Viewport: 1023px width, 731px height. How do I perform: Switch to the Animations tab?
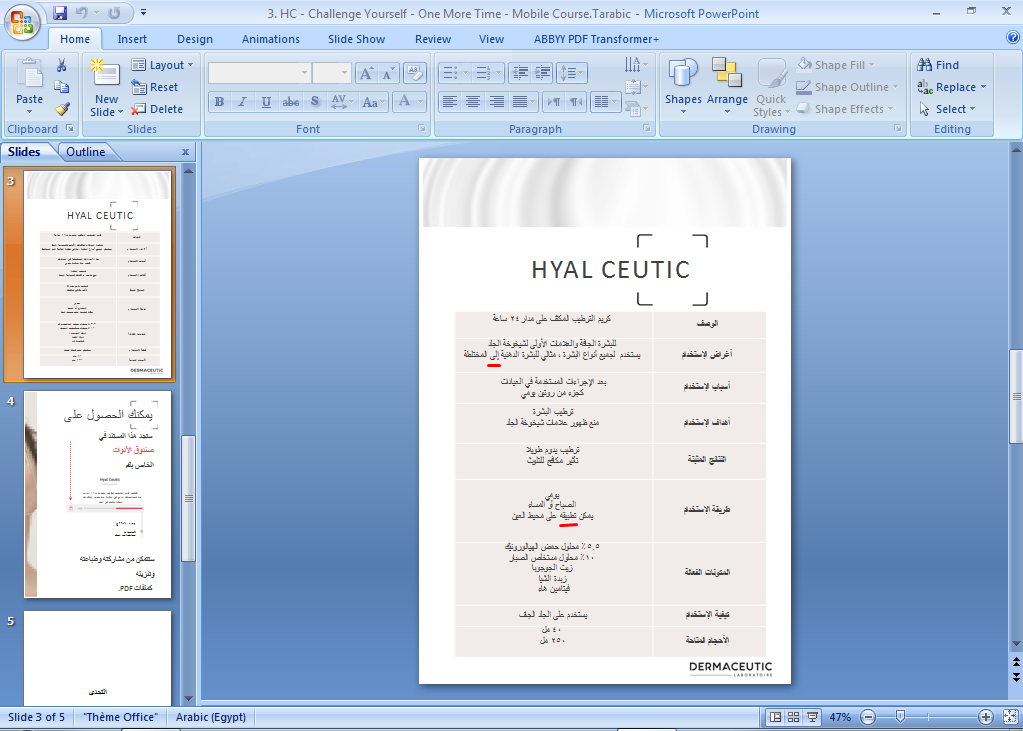(x=271, y=39)
